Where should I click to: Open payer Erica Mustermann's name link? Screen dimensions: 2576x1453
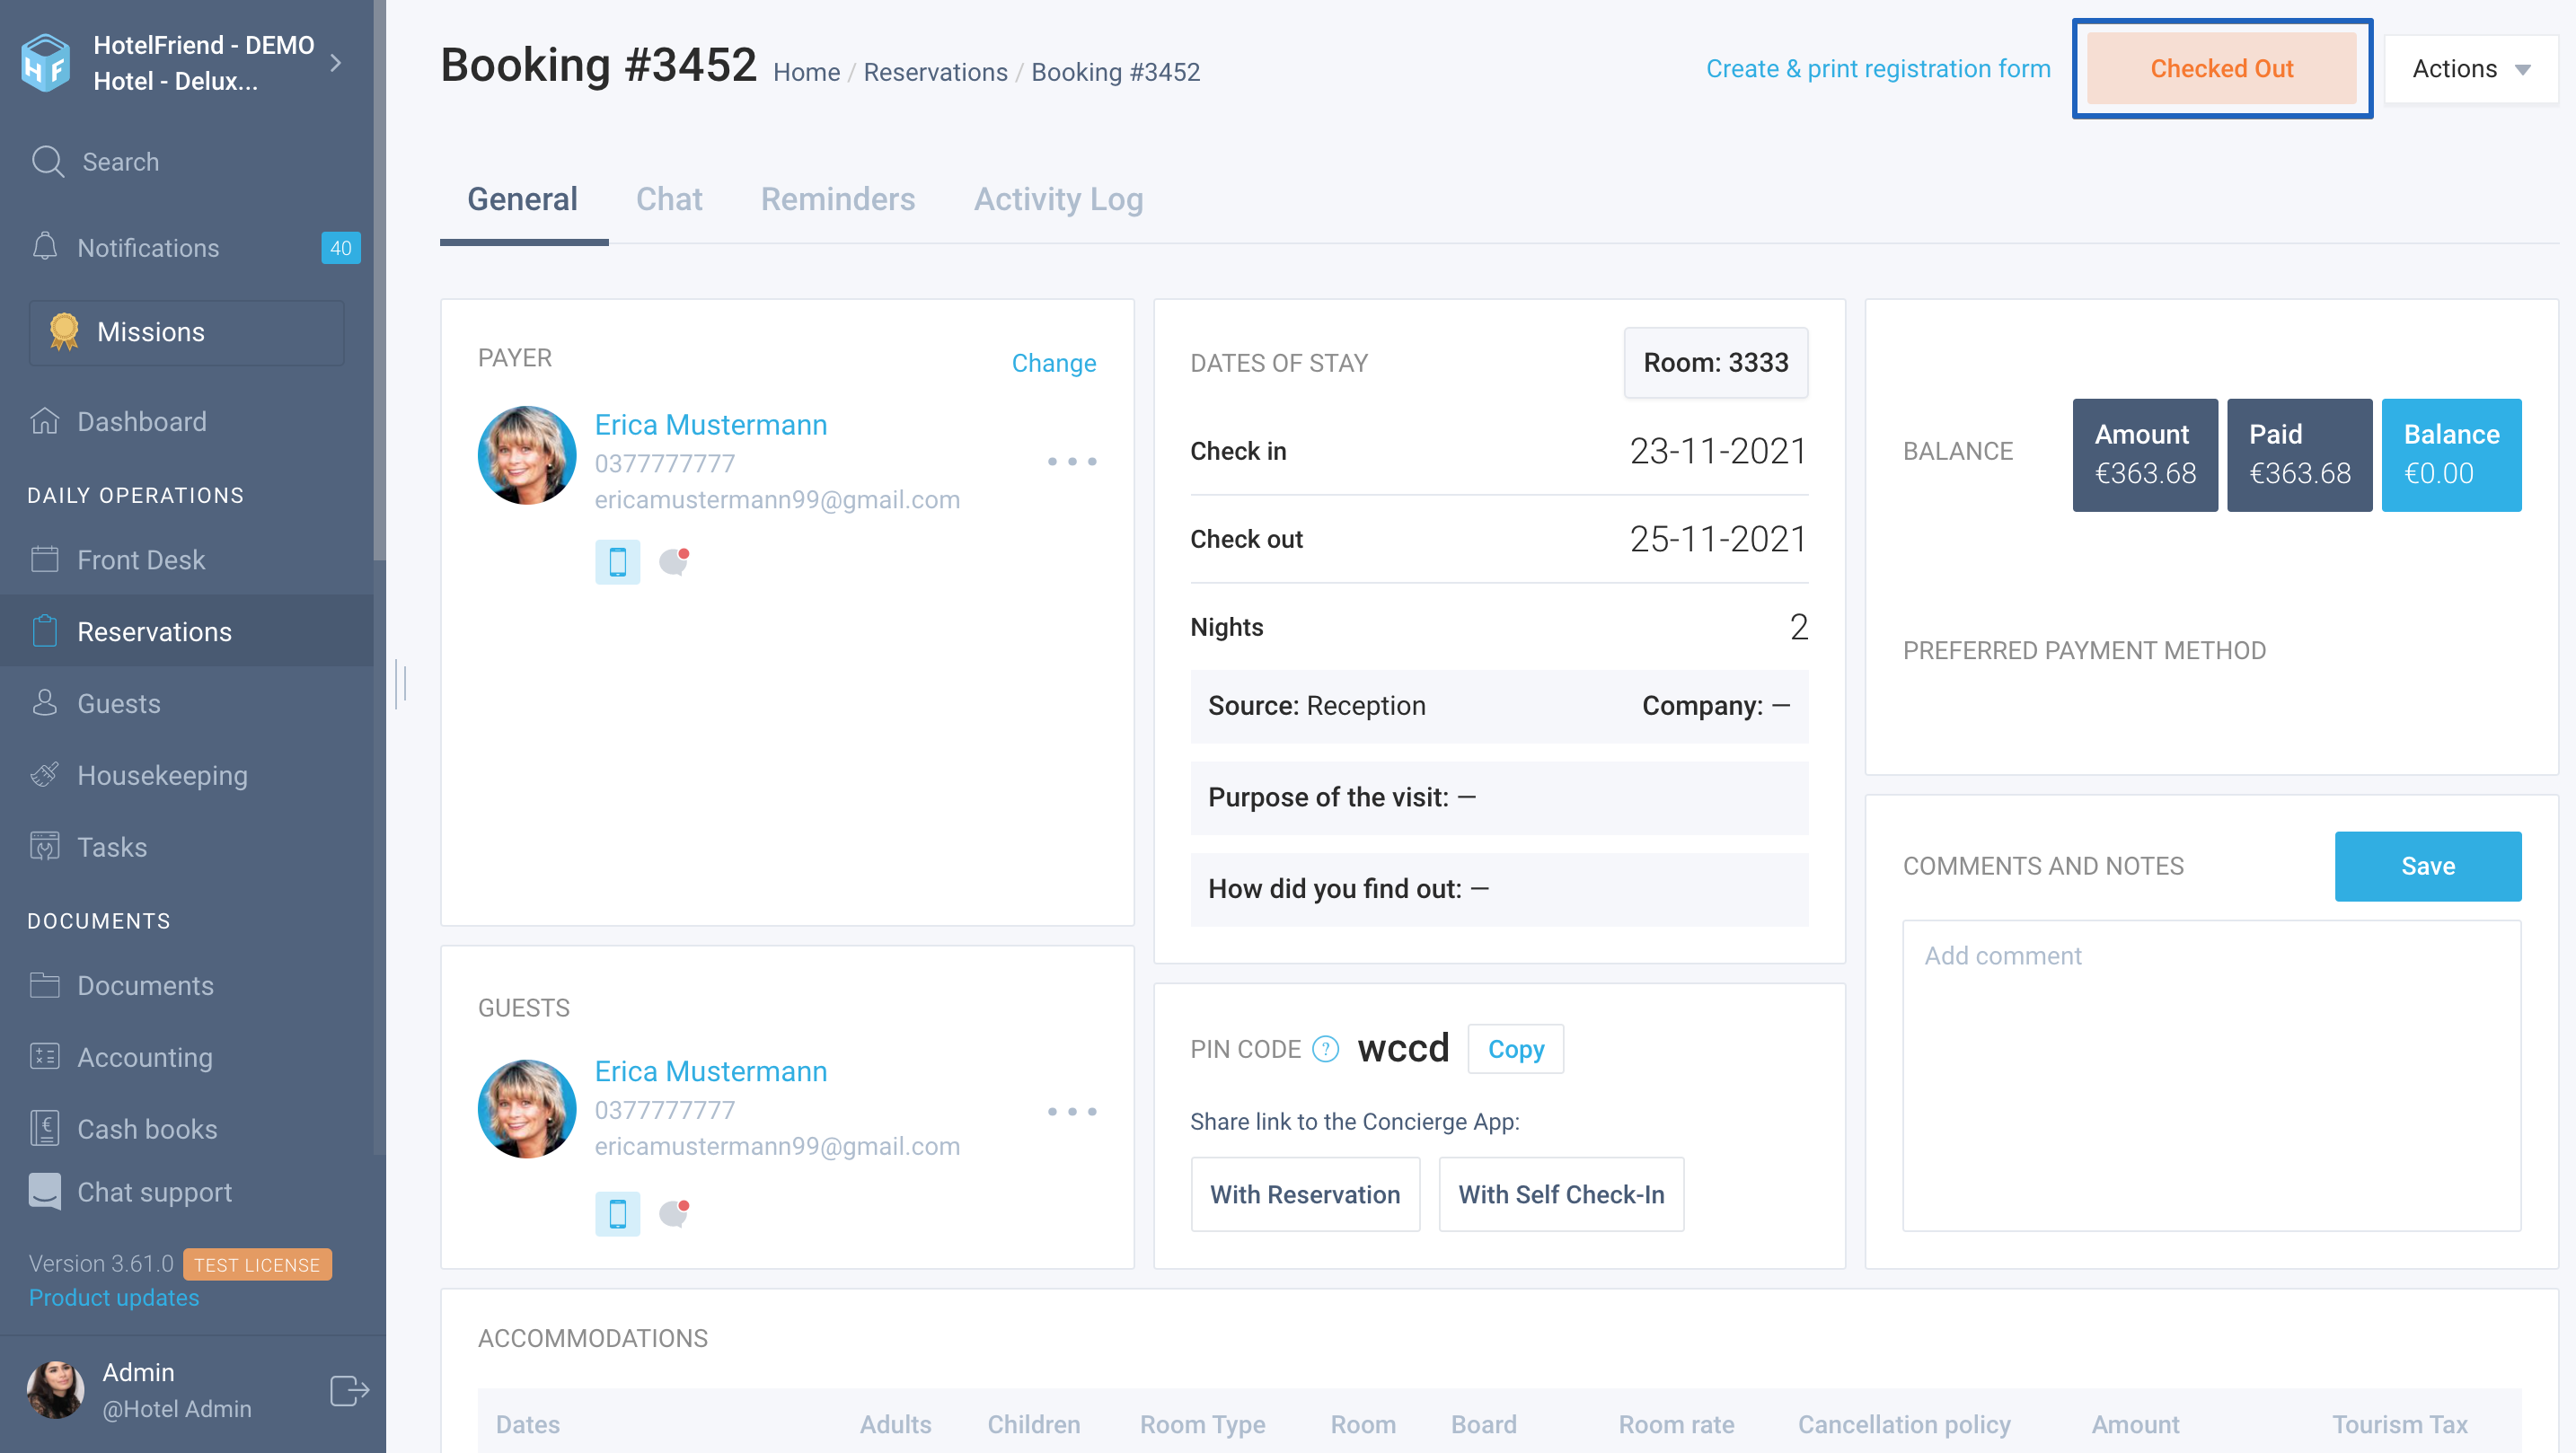(711, 425)
